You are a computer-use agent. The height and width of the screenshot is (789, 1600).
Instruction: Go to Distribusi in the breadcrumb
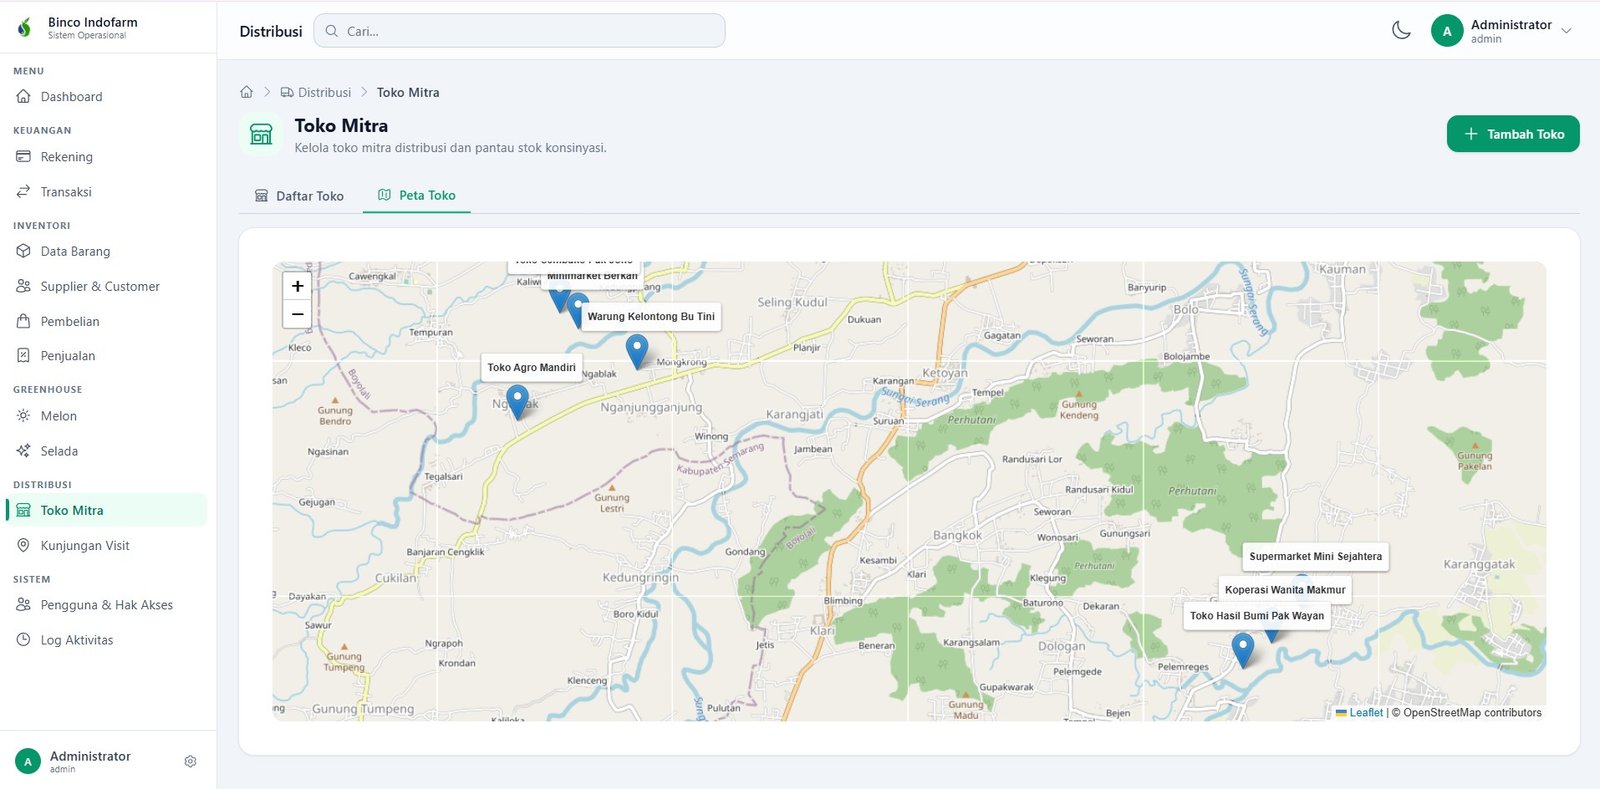point(315,92)
